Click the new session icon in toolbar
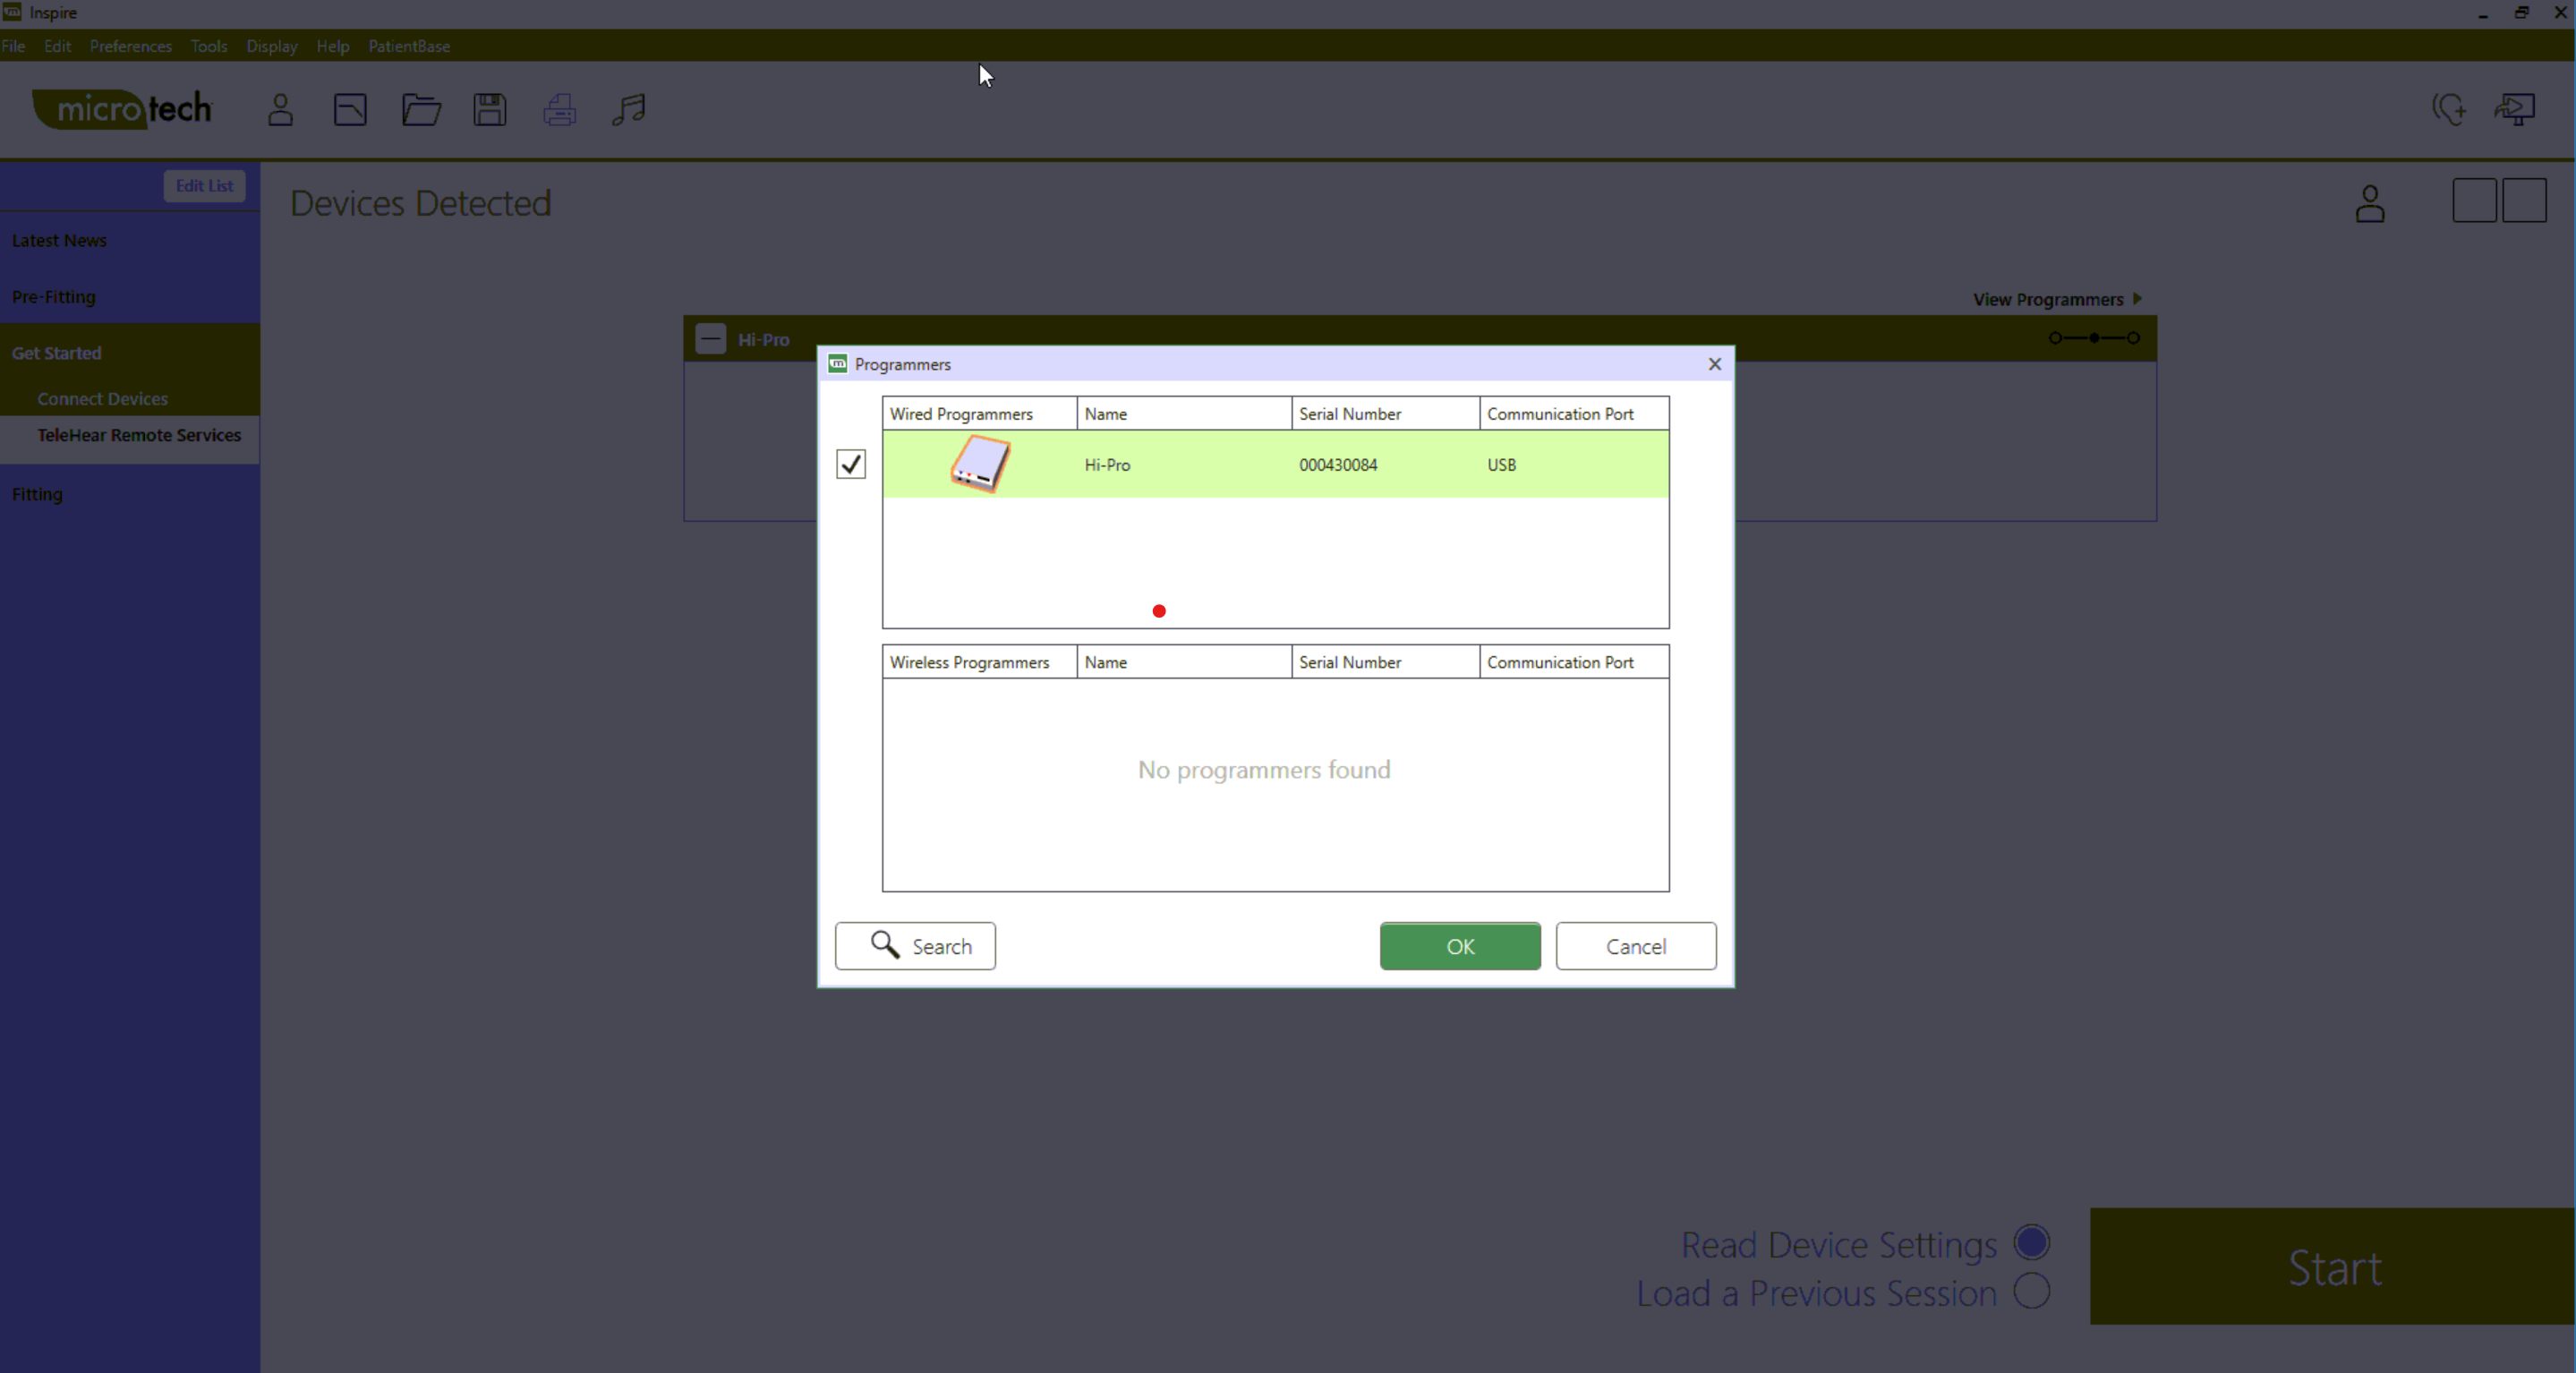 pyautogui.click(x=350, y=109)
